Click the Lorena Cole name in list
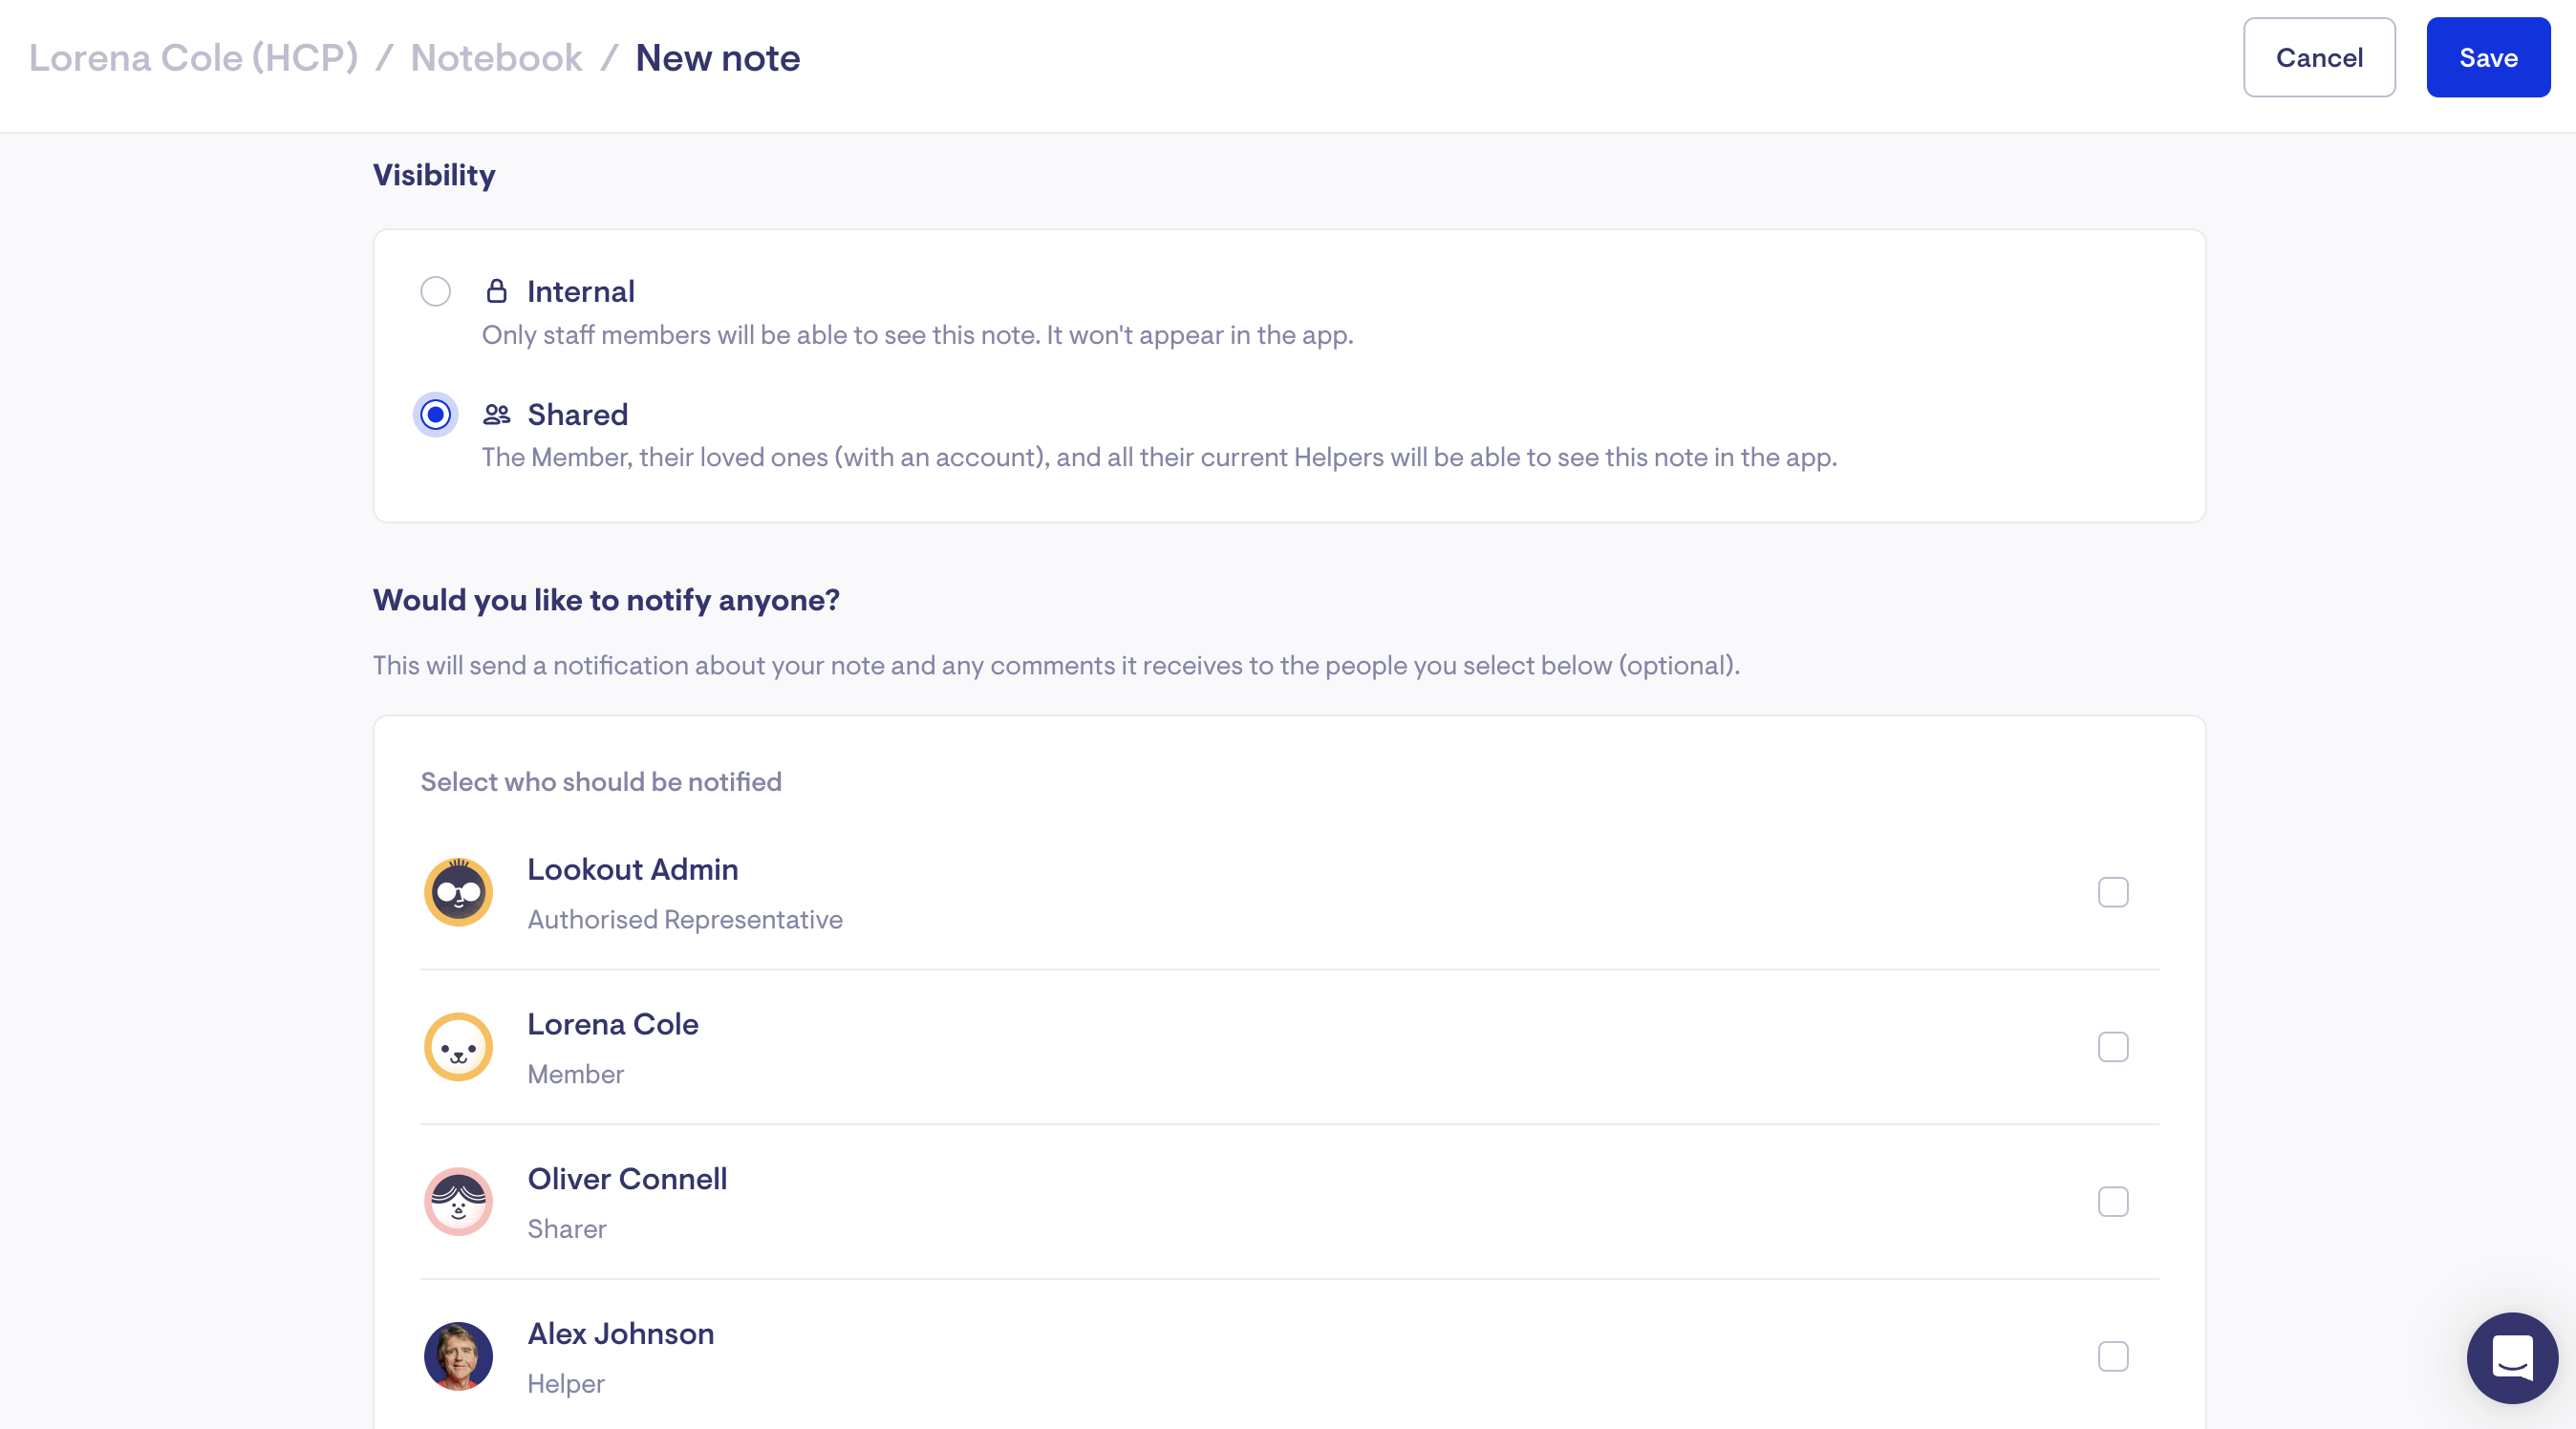 click(x=613, y=1024)
